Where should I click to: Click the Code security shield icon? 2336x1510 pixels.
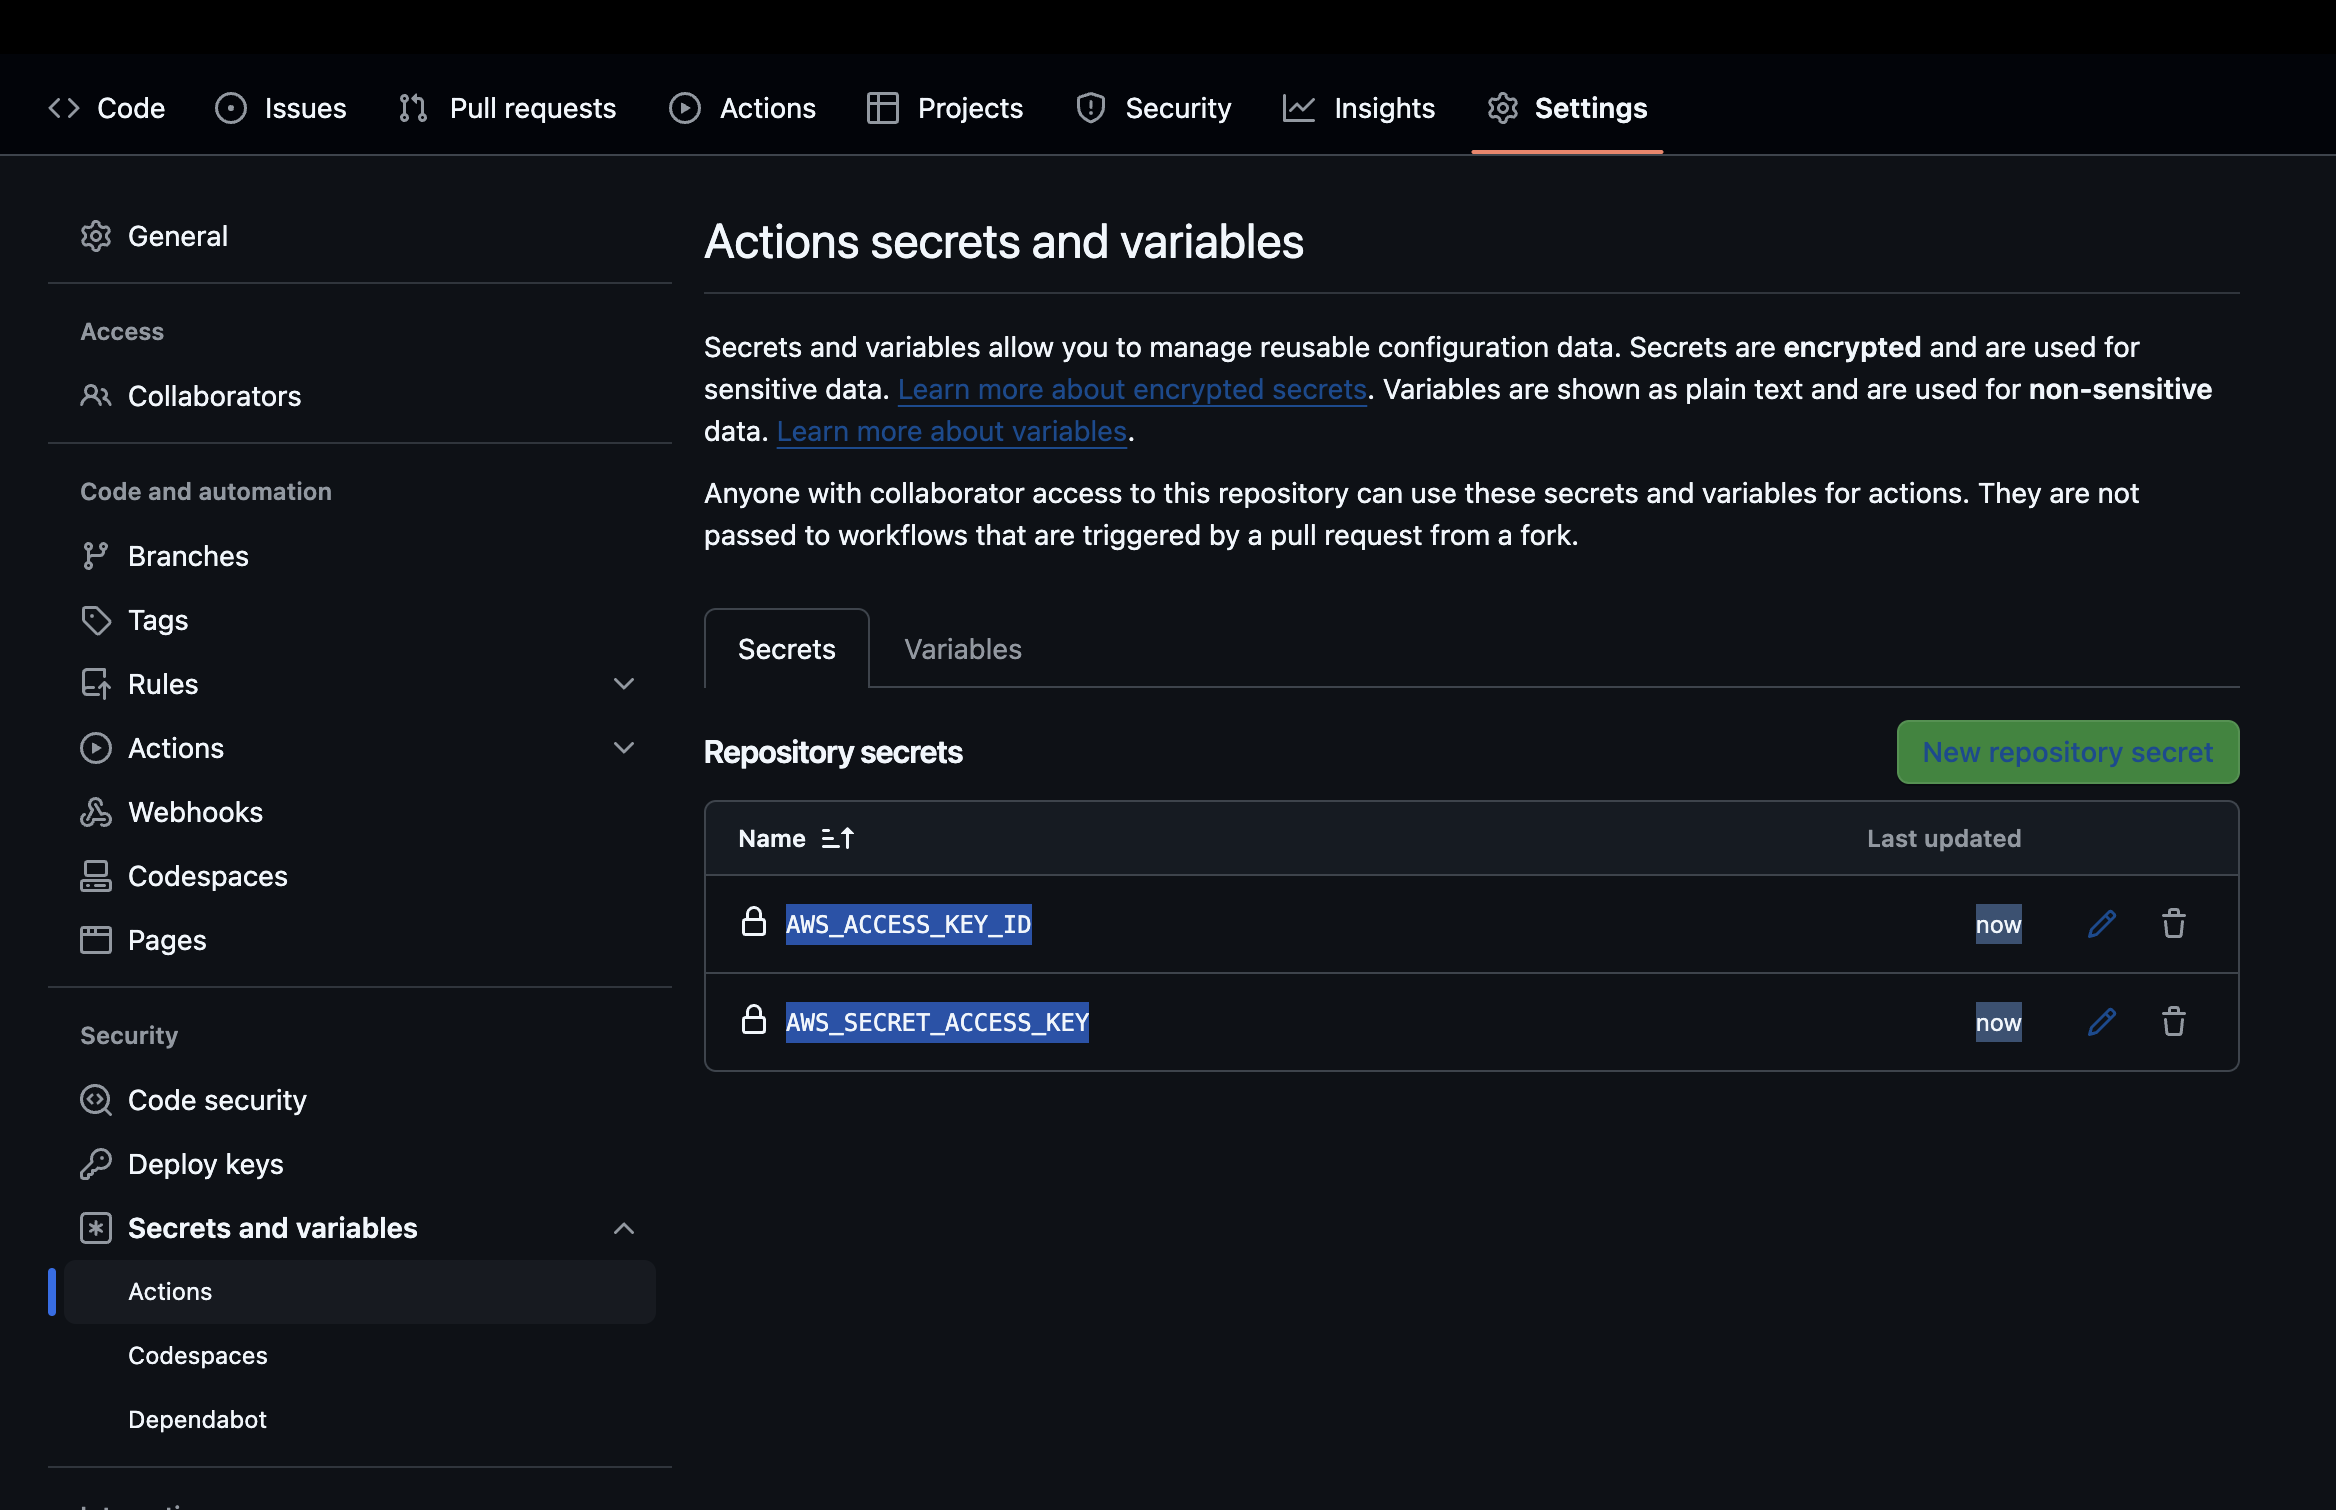[x=96, y=1100]
